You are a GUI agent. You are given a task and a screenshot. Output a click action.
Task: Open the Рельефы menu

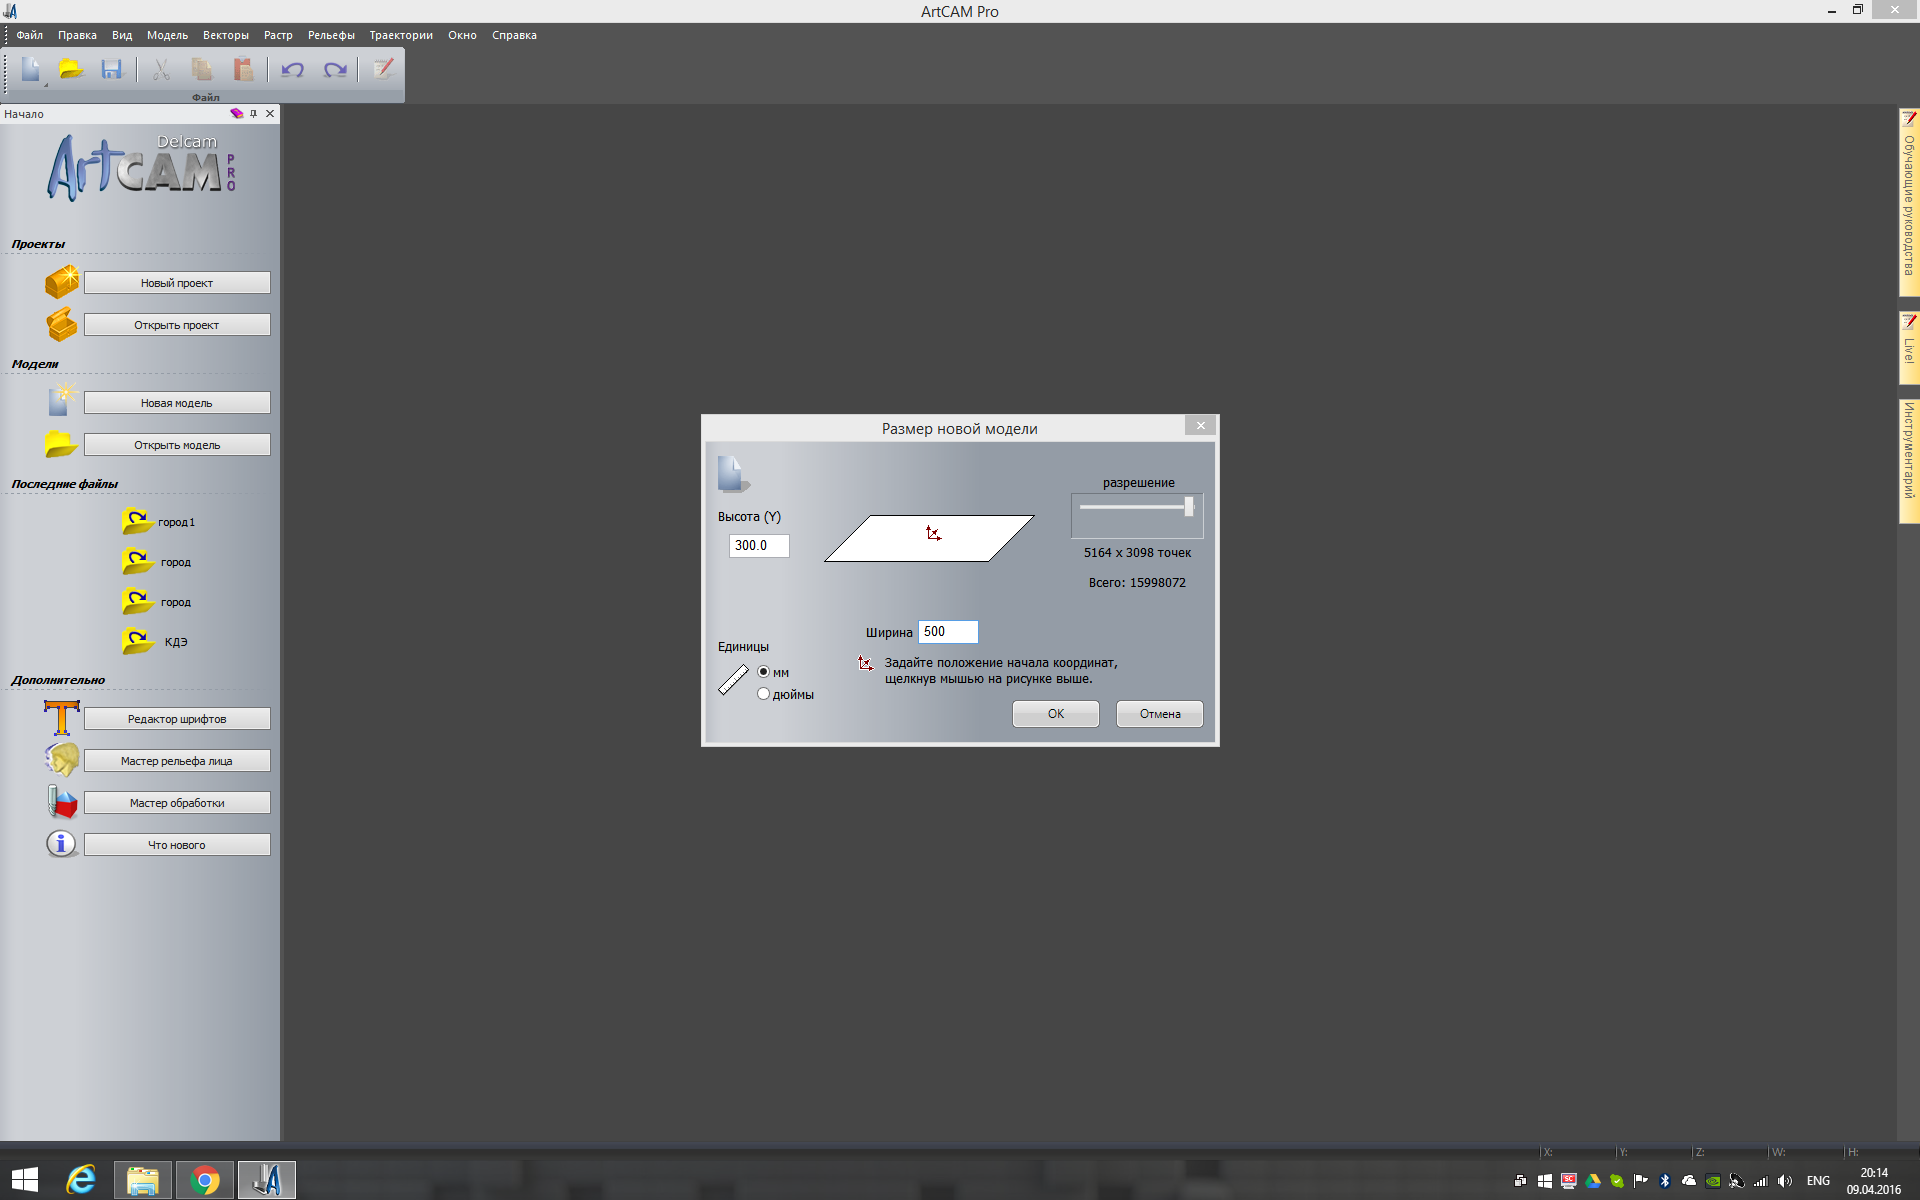point(331,35)
